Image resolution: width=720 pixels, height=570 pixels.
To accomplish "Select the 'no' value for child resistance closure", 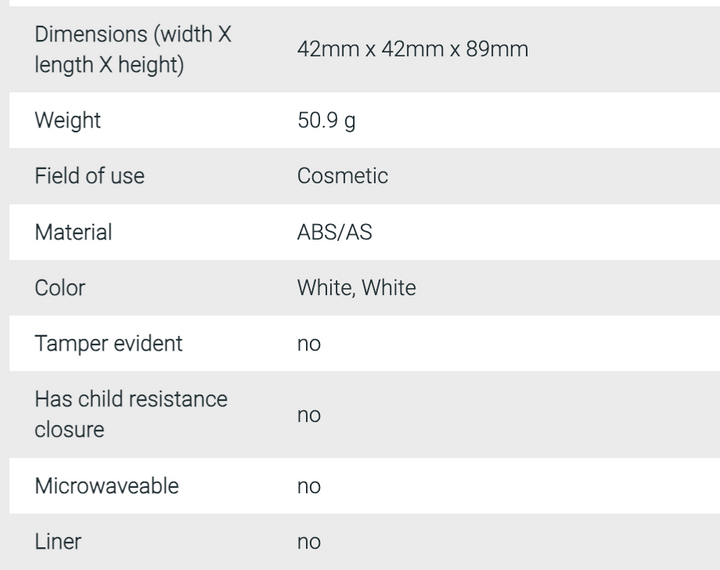I will [309, 415].
